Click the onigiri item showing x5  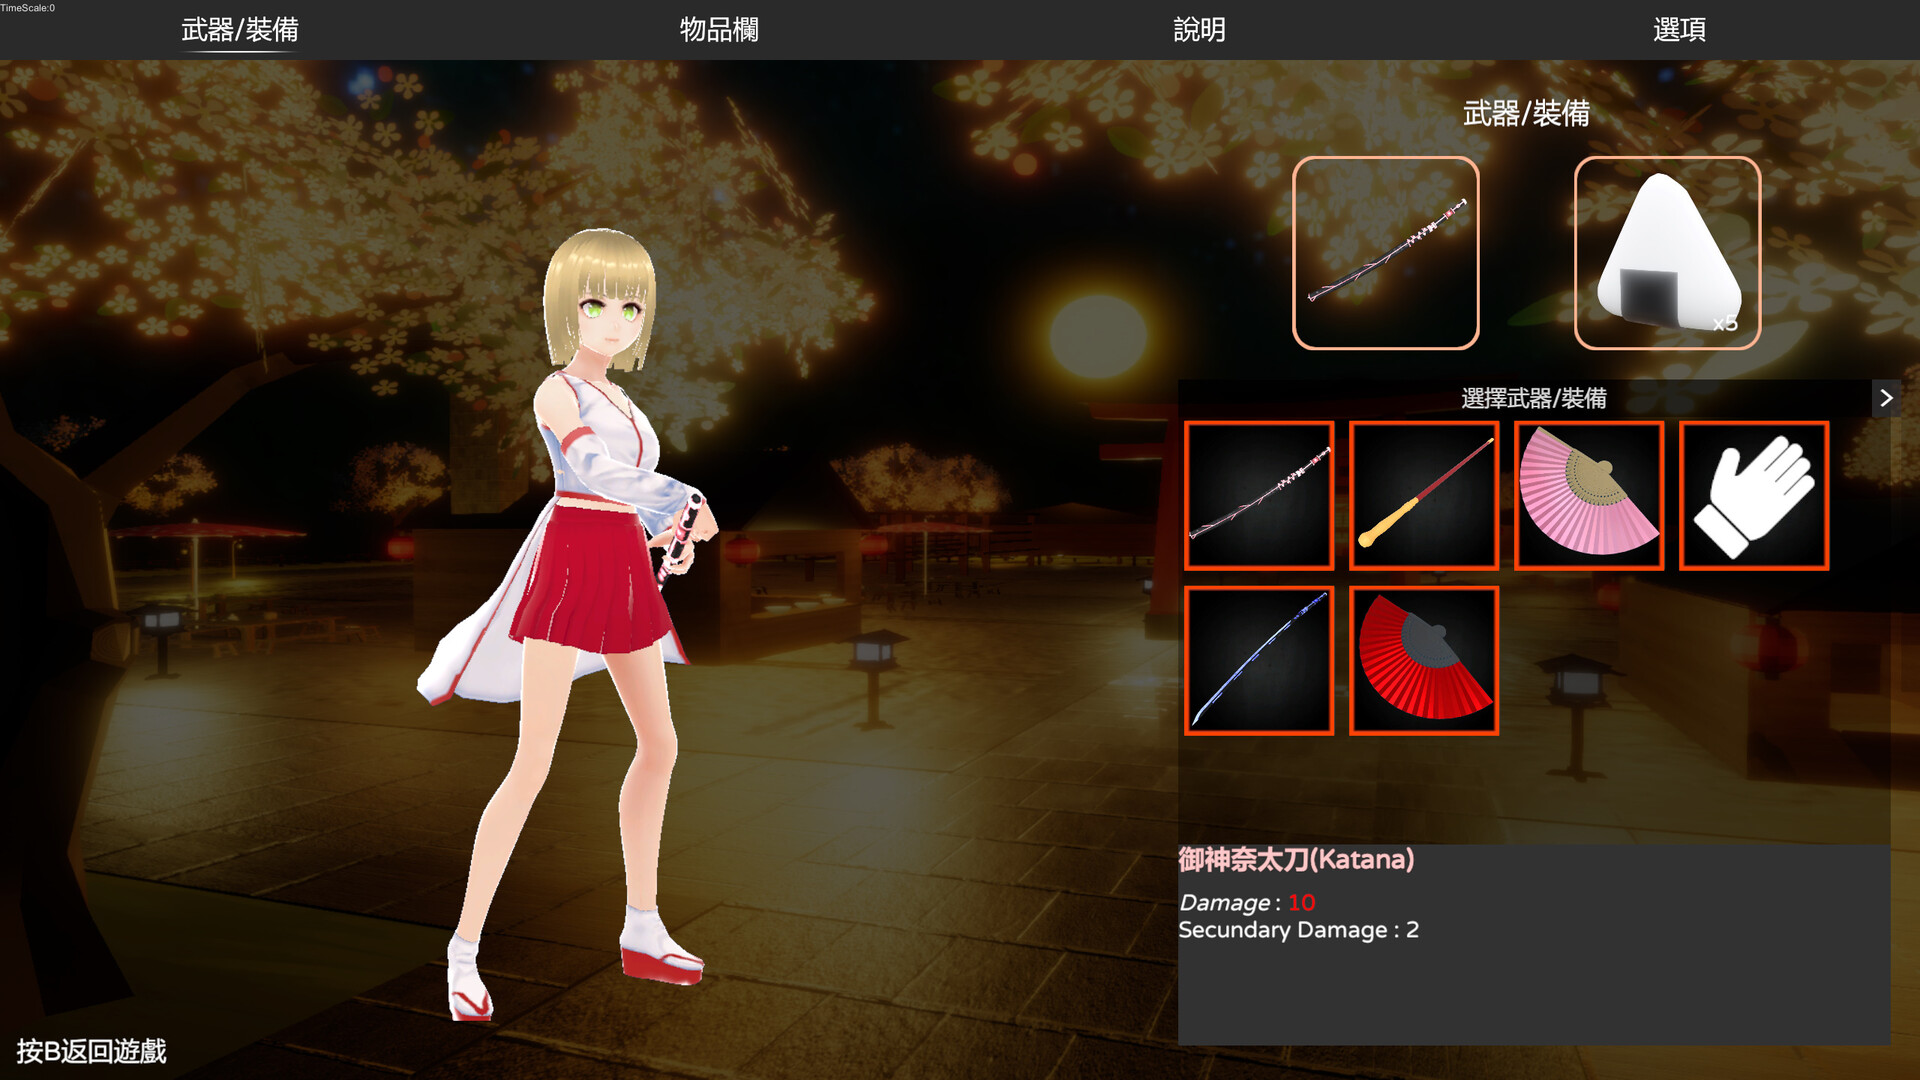point(1665,251)
